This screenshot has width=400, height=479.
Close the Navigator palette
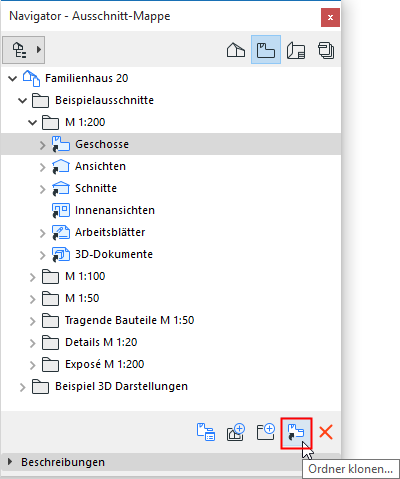click(x=330, y=17)
